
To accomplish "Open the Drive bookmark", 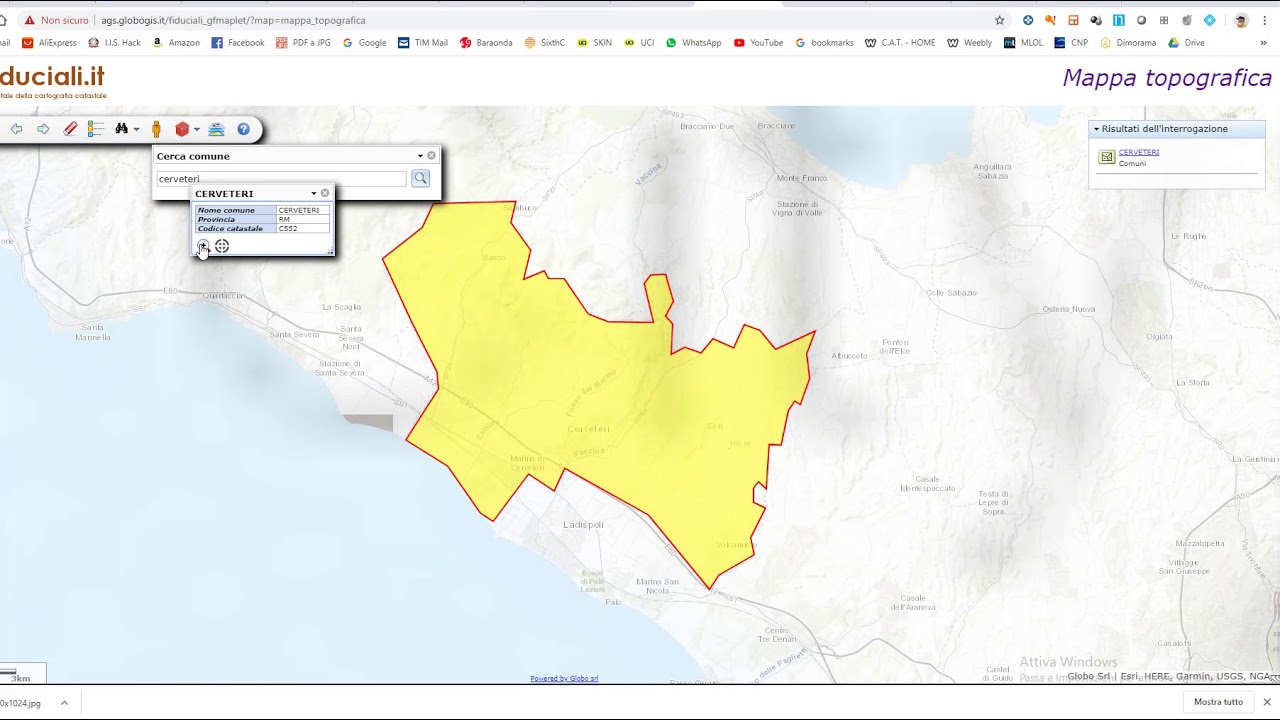I will click(1186, 43).
